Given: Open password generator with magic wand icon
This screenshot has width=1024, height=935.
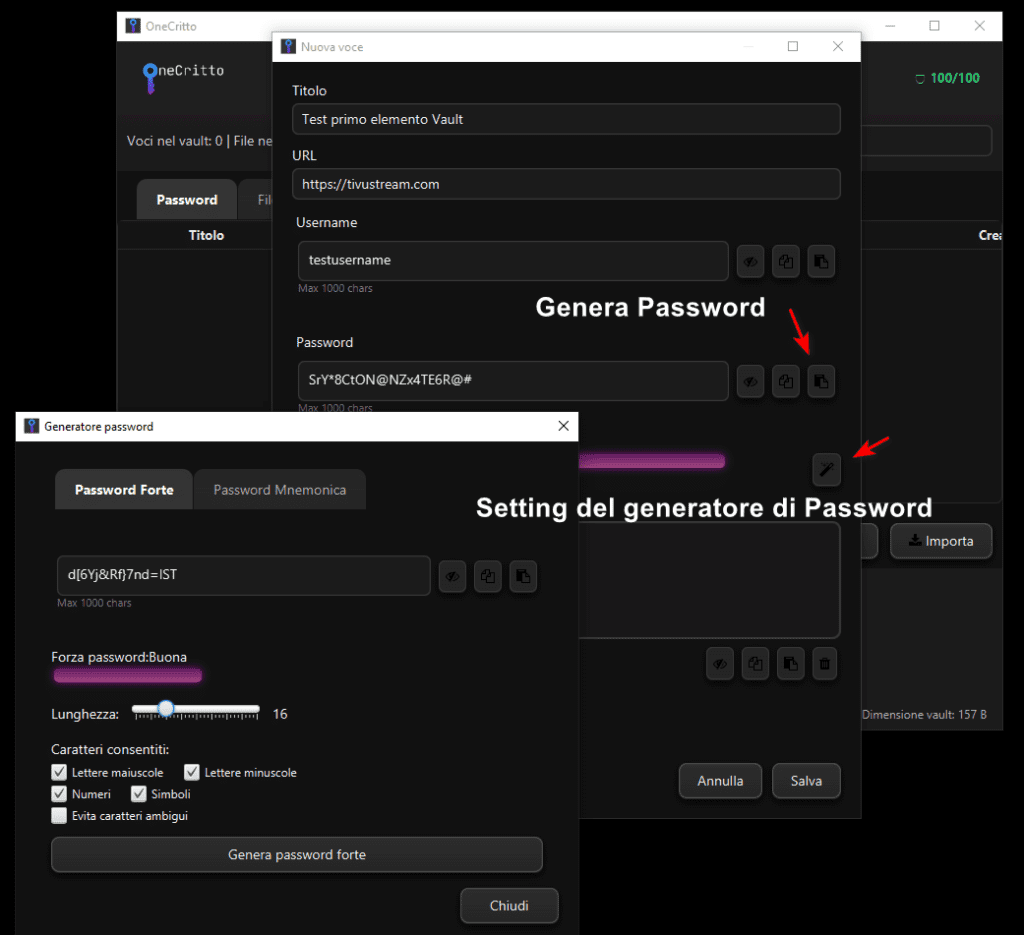Looking at the screenshot, I should [x=826, y=469].
